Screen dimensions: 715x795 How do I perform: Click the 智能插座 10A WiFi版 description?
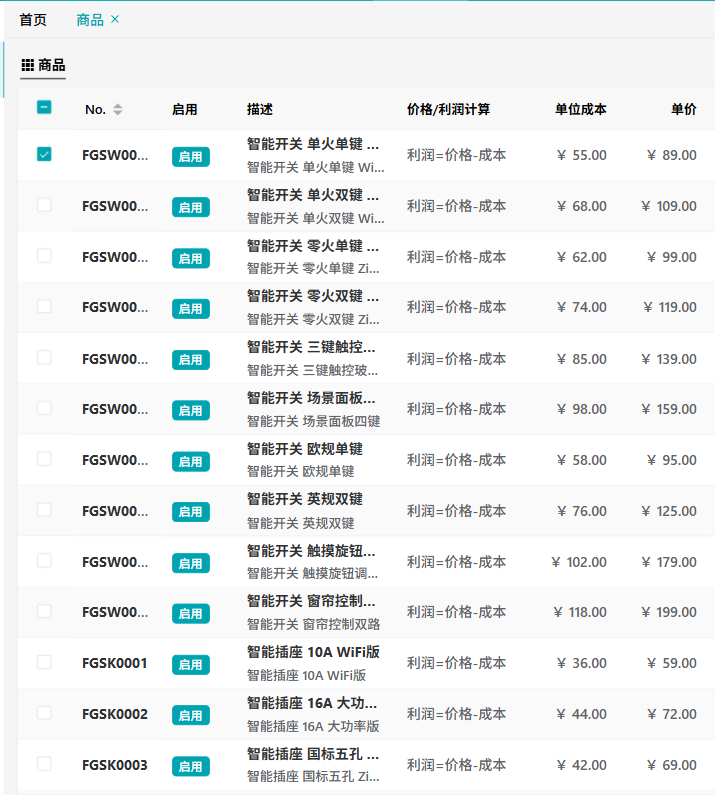pos(313,652)
